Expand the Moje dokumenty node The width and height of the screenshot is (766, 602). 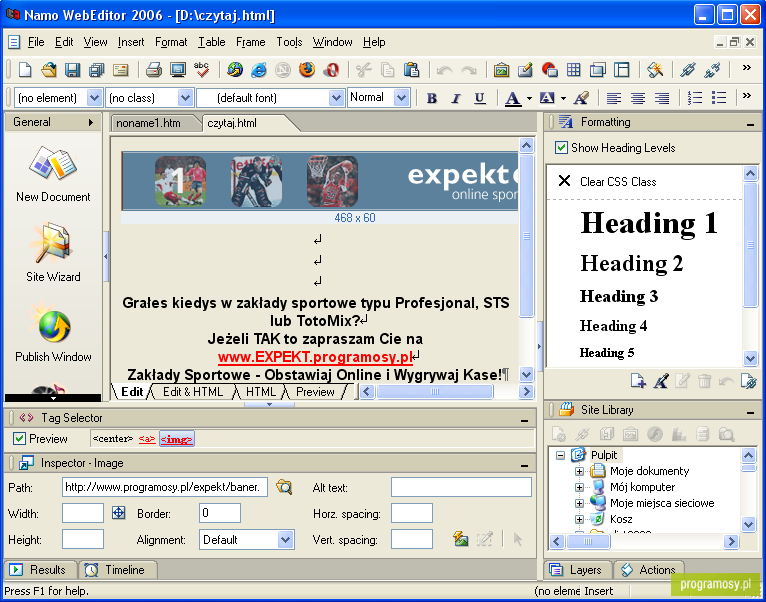[x=579, y=472]
